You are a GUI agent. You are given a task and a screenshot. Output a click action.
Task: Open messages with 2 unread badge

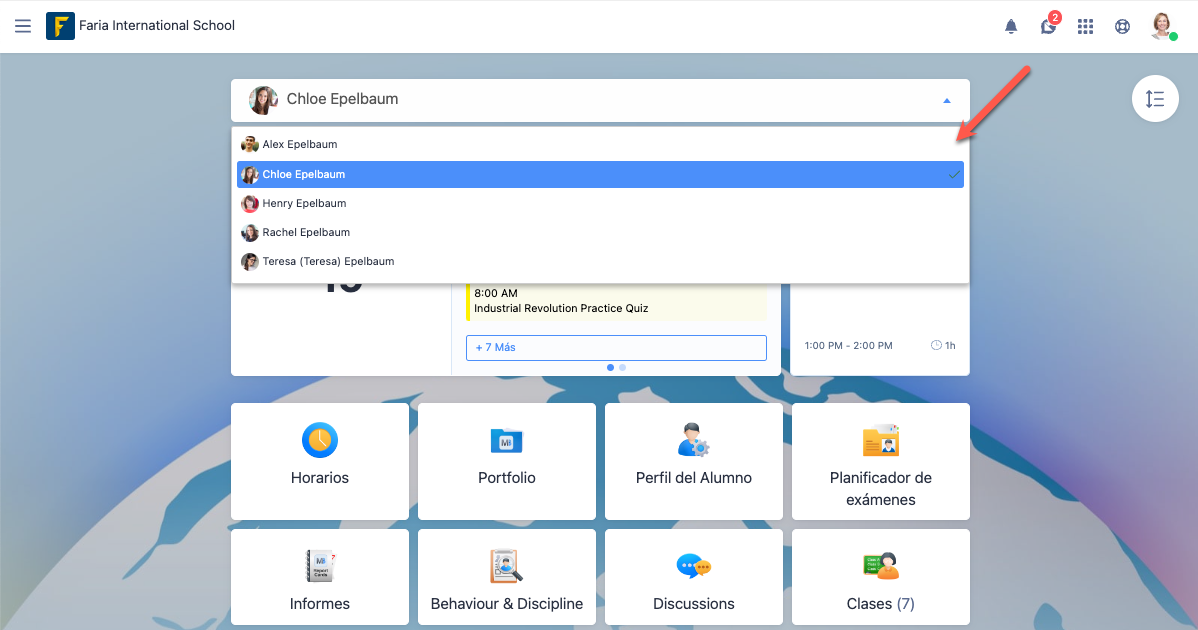click(x=1048, y=26)
